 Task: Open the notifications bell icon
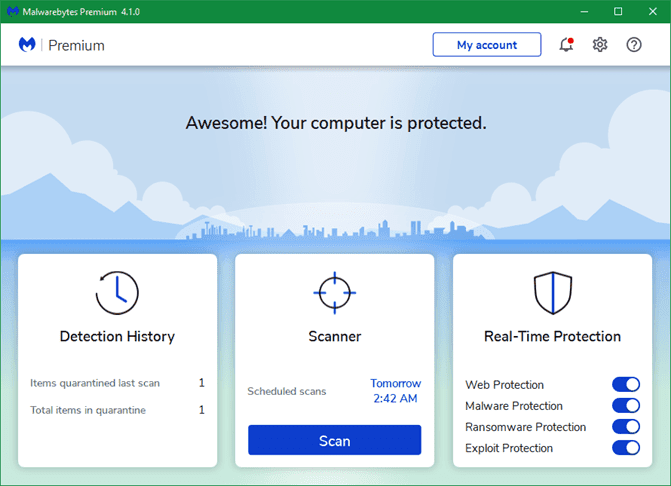click(566, 44)
